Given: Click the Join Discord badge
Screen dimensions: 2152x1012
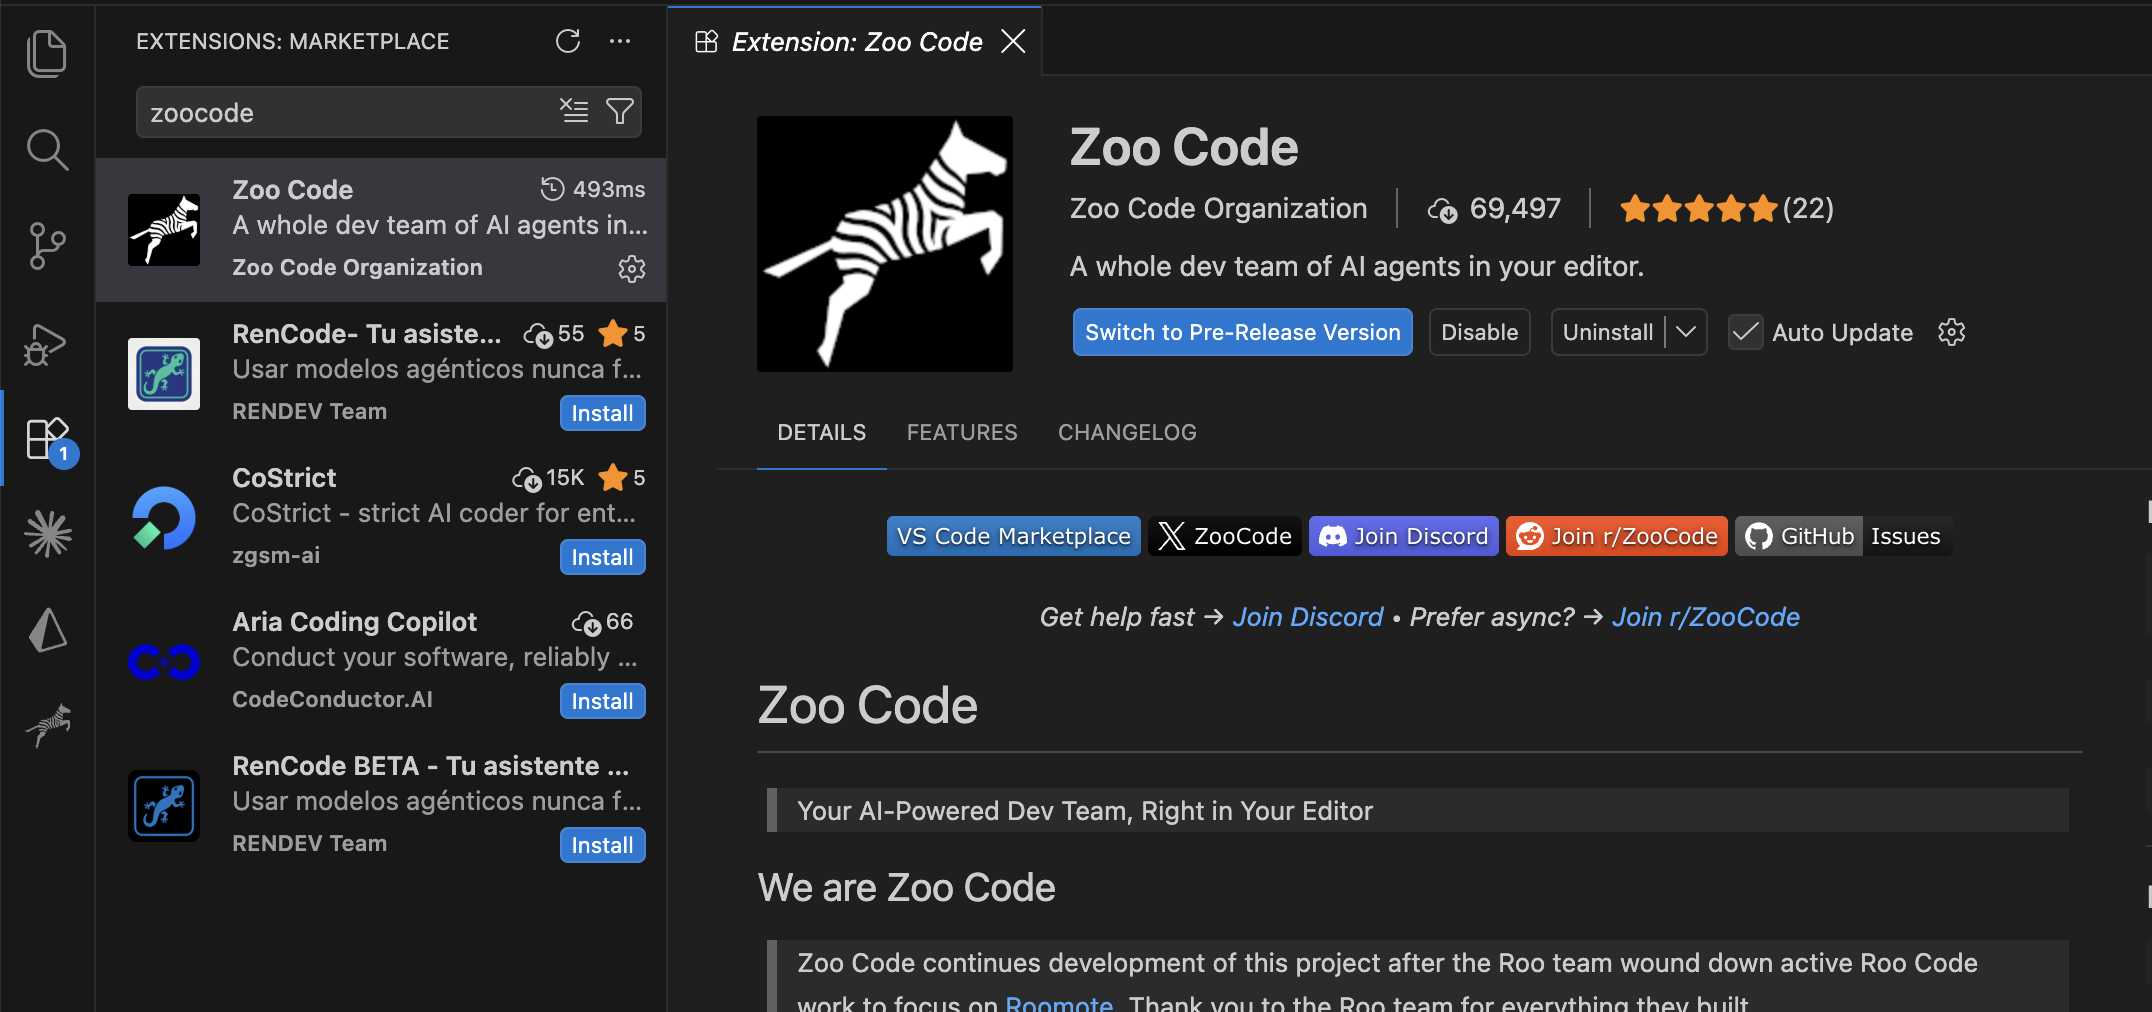Looking at the screenshot, I should (1403, 536).
